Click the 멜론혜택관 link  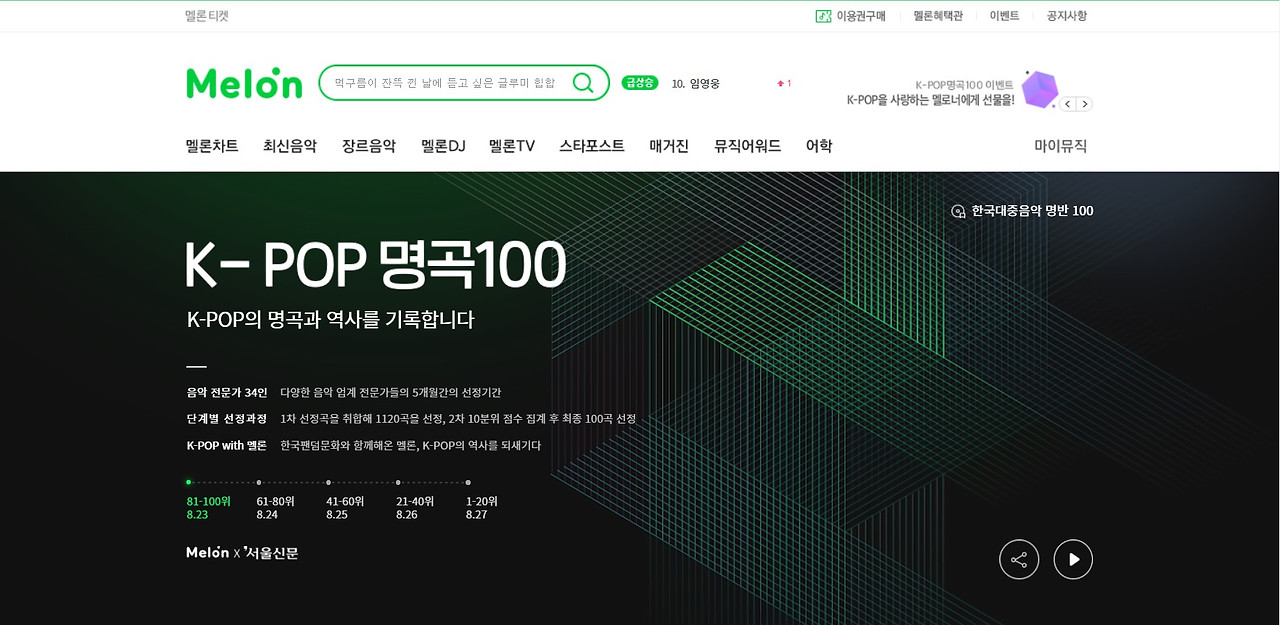[x=938, y=16]
